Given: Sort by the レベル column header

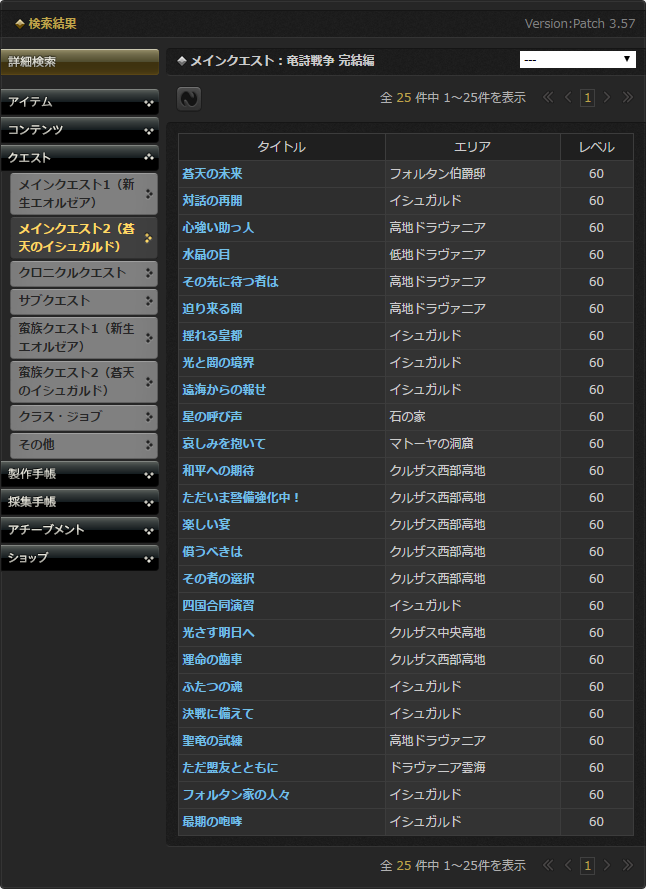Looking at the screenshot, I should tap(596, 147).
